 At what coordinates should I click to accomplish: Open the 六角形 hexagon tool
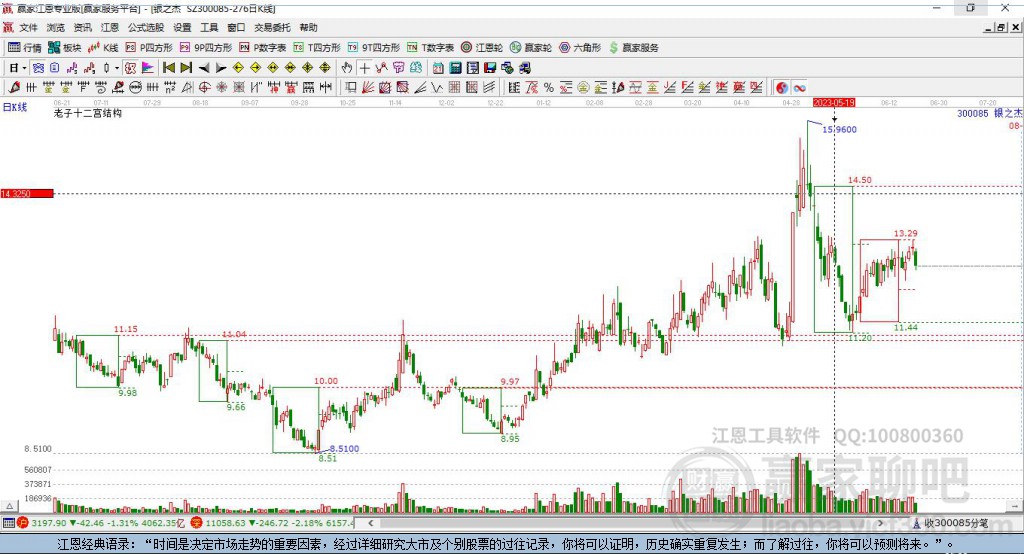click(x=580, y=48)
